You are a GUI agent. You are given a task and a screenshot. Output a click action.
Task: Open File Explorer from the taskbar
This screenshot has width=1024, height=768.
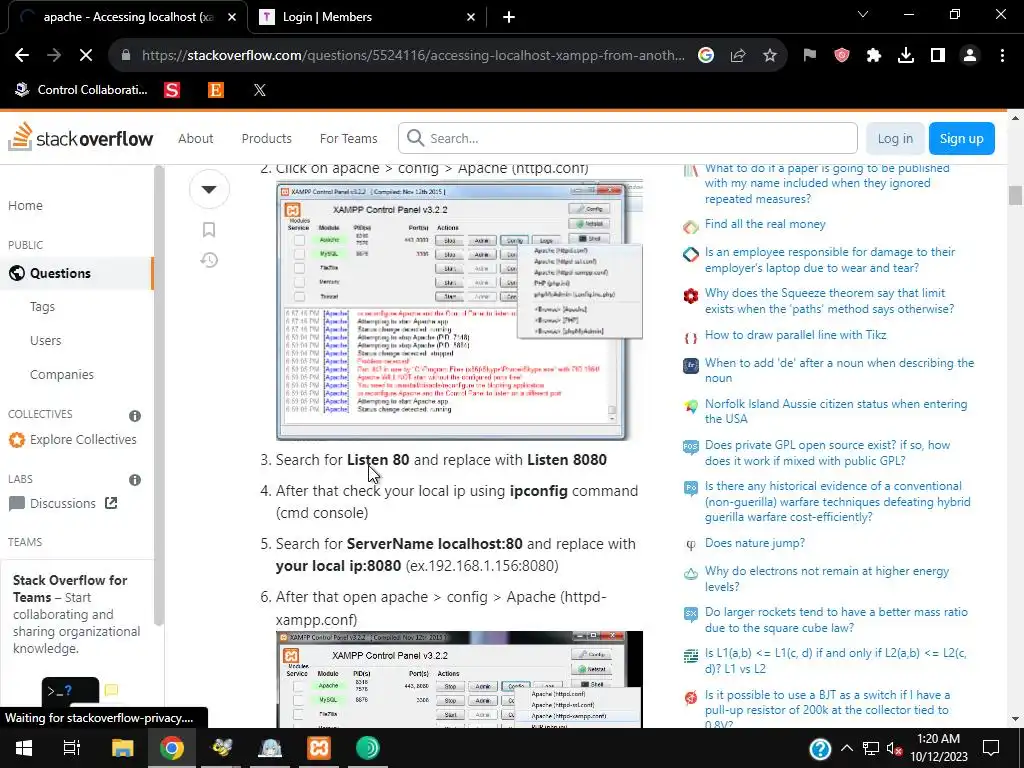point(122,748)
